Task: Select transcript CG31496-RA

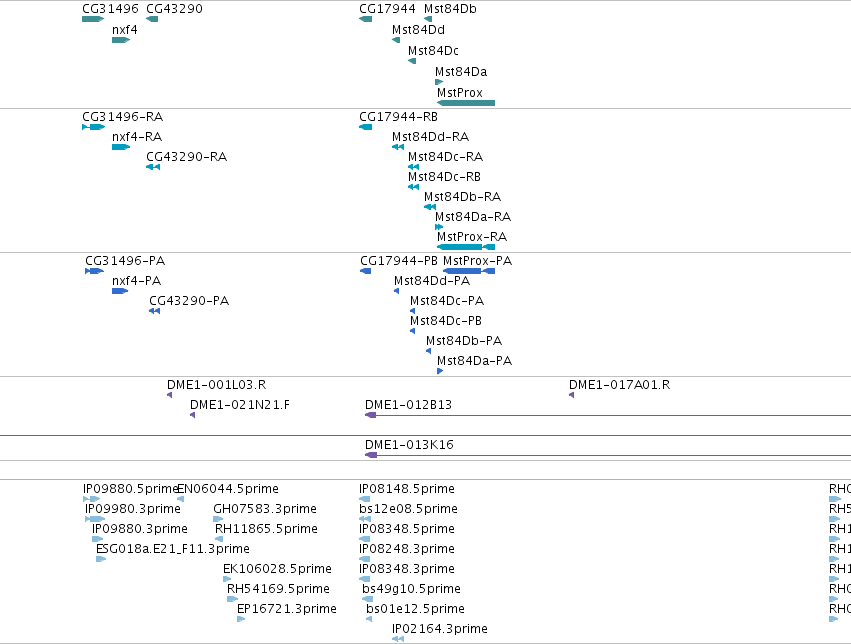Action: 123,117
